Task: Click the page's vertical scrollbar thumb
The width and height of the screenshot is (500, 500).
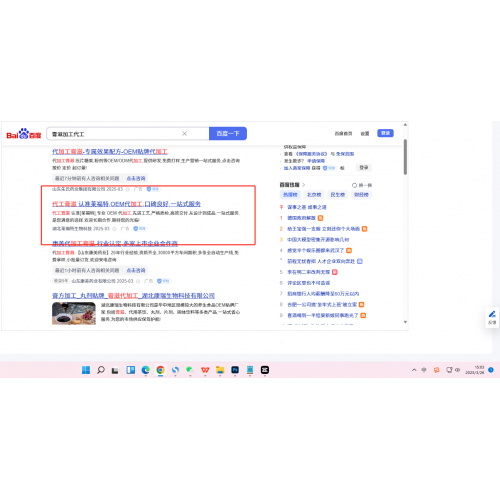Action: point(405,157)
